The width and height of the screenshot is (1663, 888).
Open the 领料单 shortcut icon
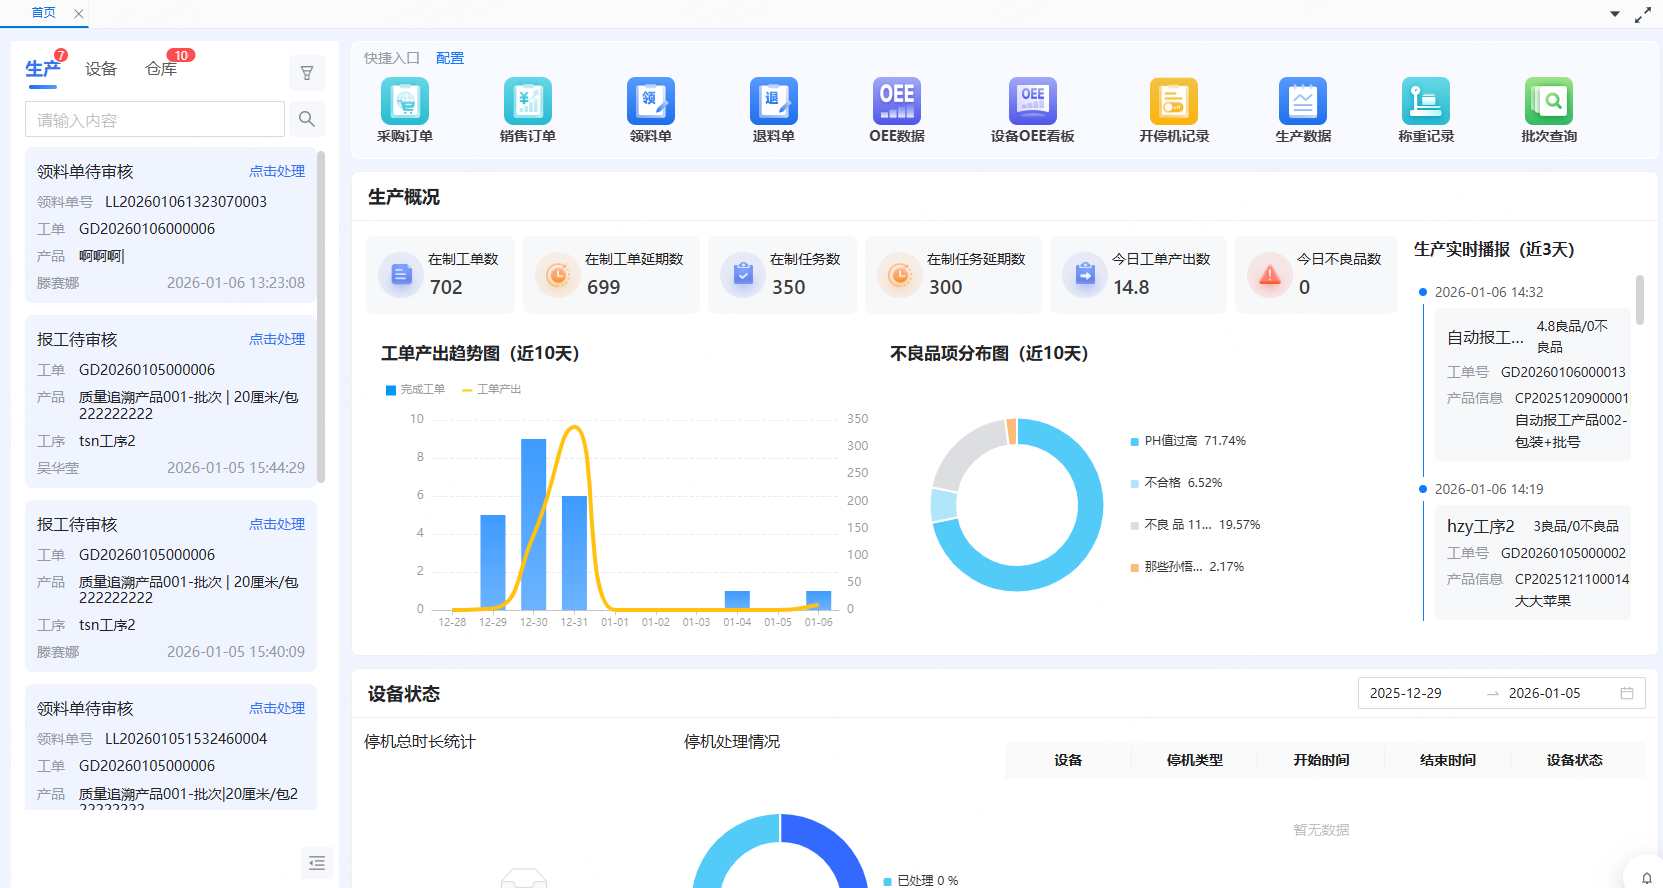point(651,101)
